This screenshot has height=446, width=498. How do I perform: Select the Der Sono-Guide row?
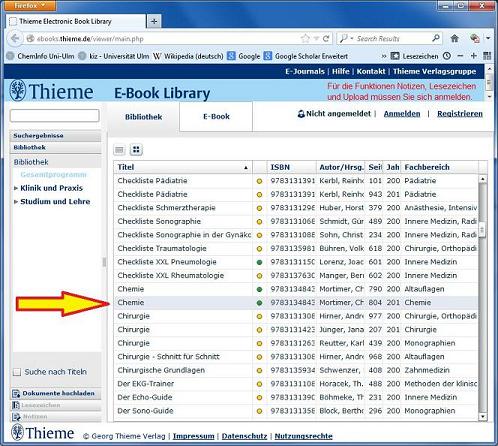[x=296, y=411]
